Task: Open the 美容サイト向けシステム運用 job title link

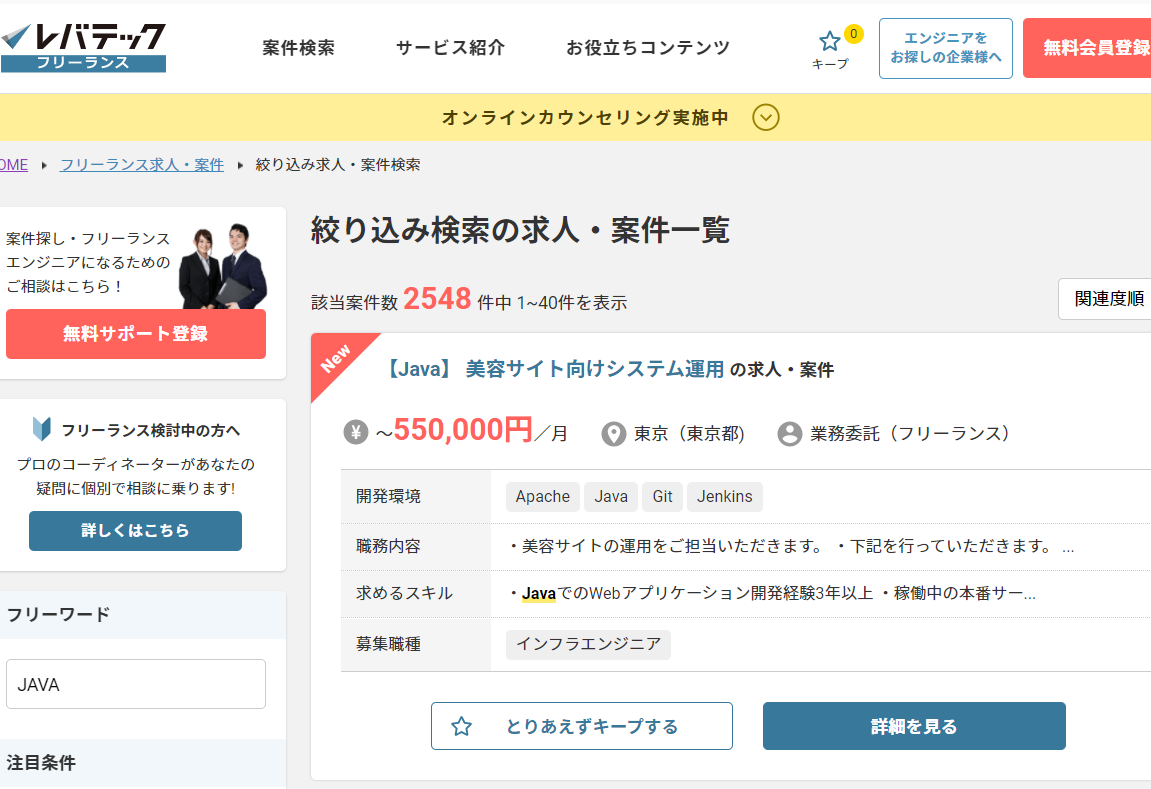Action: click(x=594, y=369)
